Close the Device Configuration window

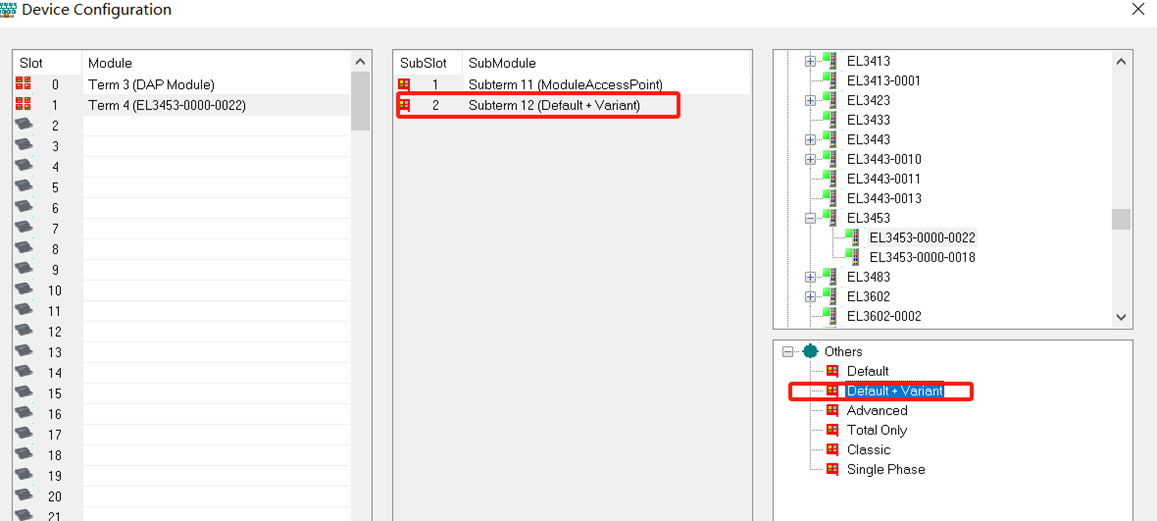pyautogui.click(x=1138, y=9)
